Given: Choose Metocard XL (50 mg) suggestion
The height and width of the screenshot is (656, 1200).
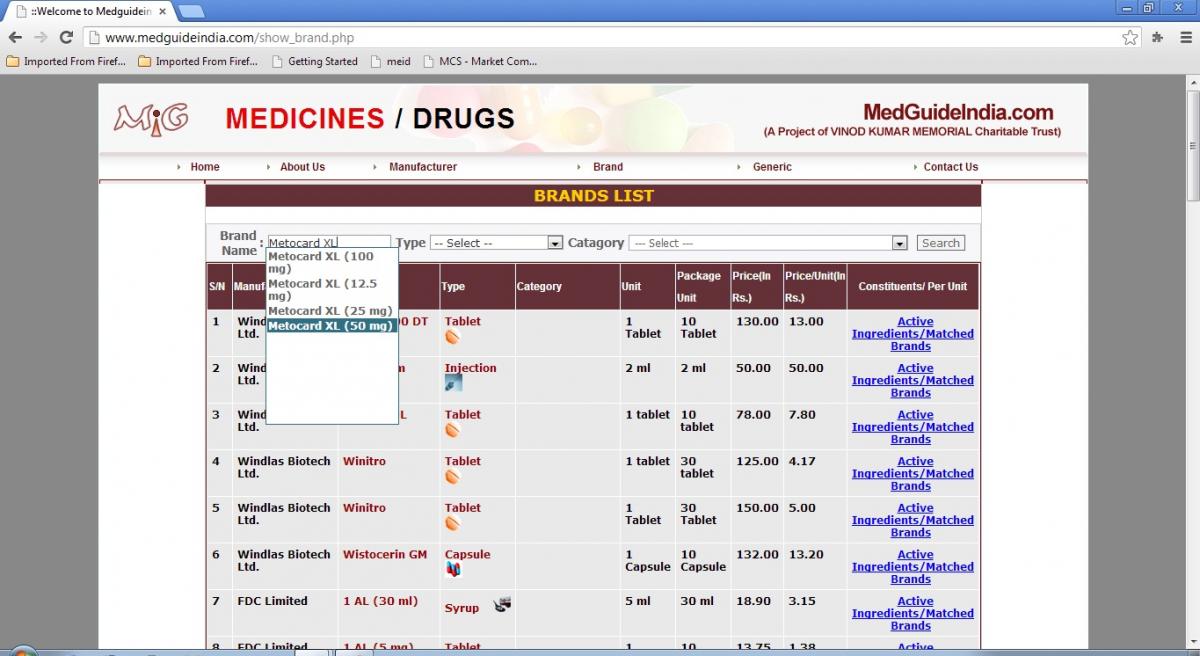Looking at the screenshot, I should pyautogui.click(x=332, y=326).
